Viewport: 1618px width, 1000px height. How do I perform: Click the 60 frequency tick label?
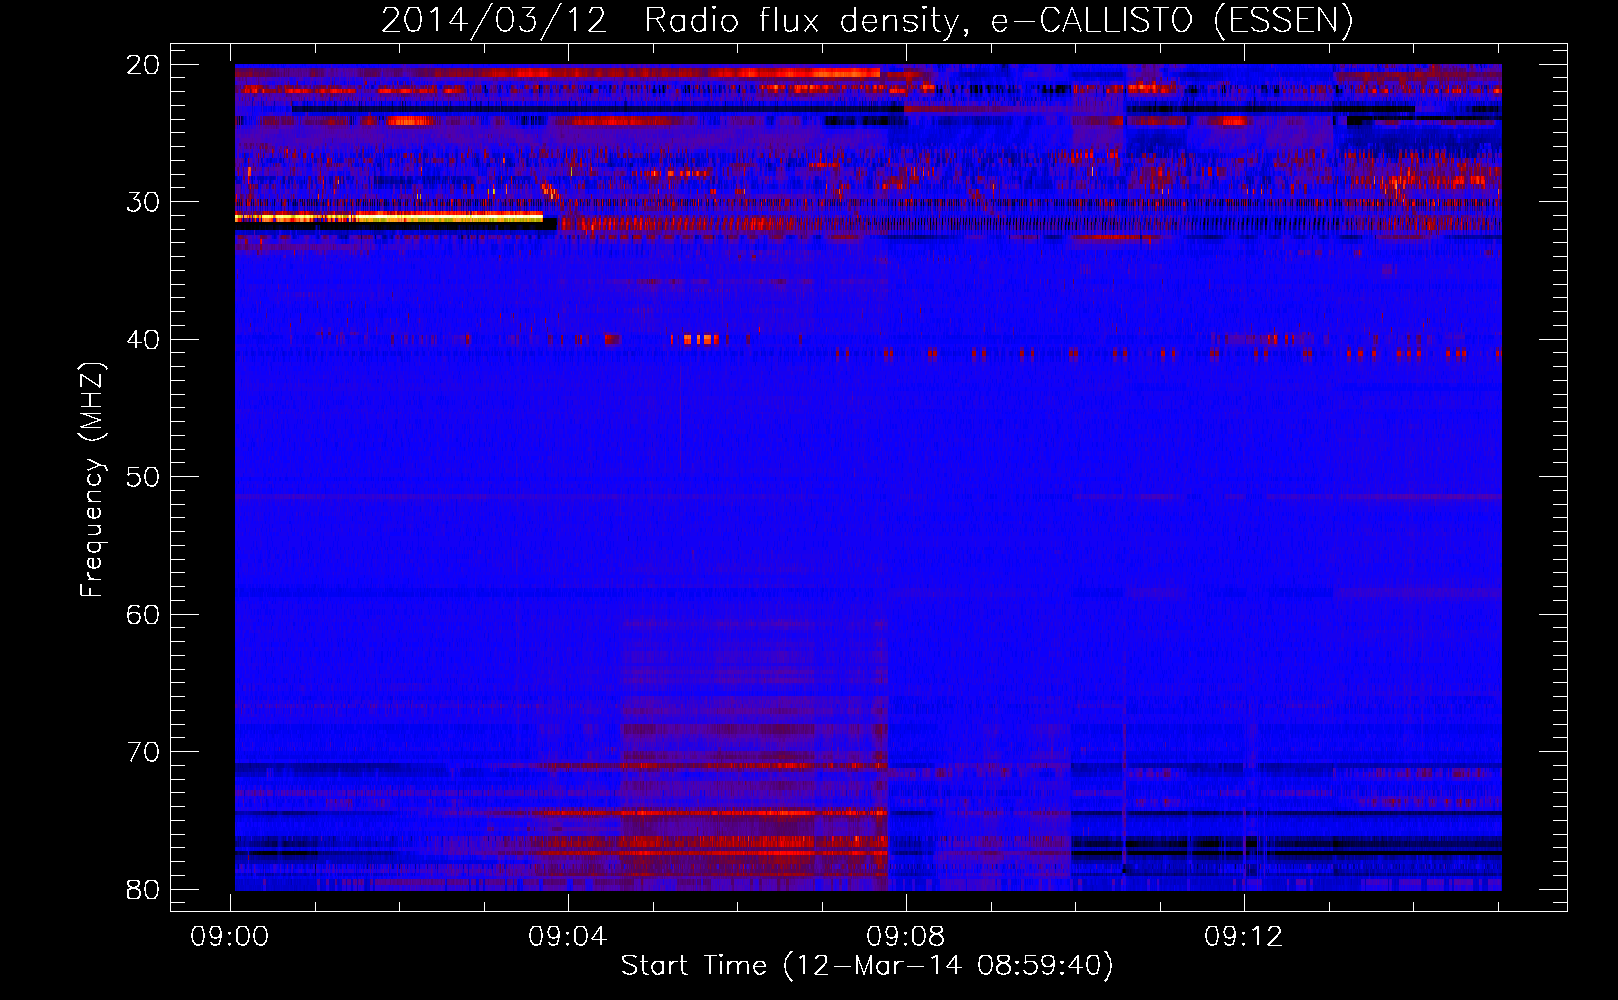click(x=144, y=615)
